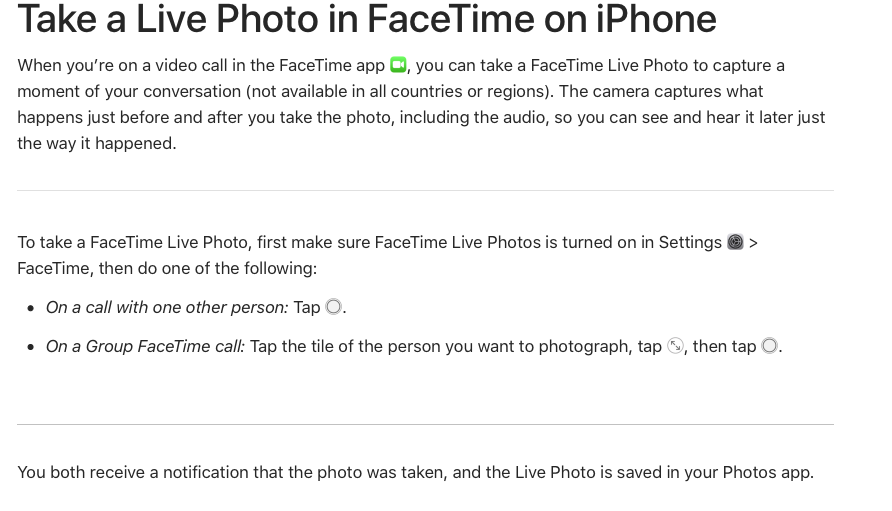Click shutter icon ending Group FaceTime bullet
892x511 pixels.
(x=769, y=346)
